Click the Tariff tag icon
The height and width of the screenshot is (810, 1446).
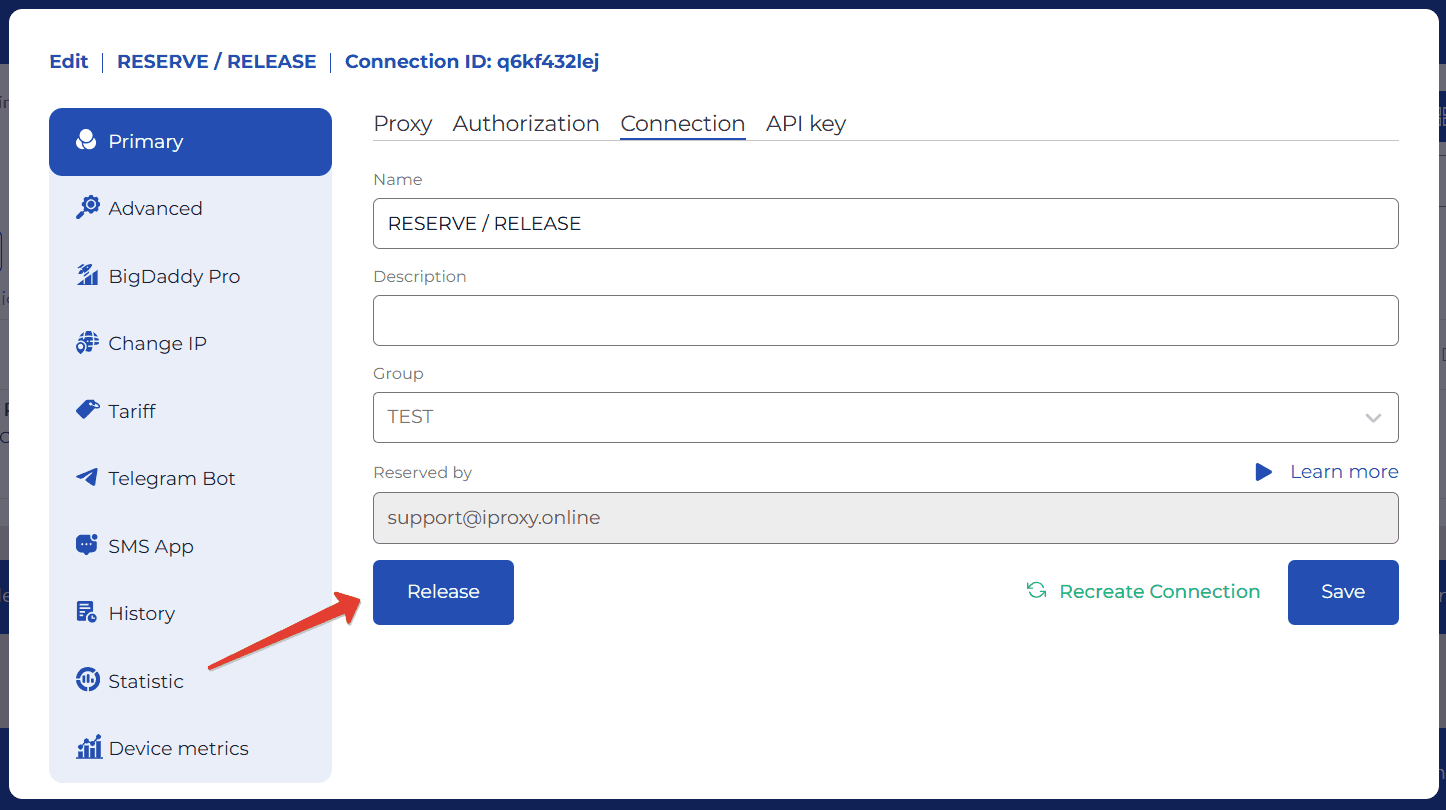(88, 410)
